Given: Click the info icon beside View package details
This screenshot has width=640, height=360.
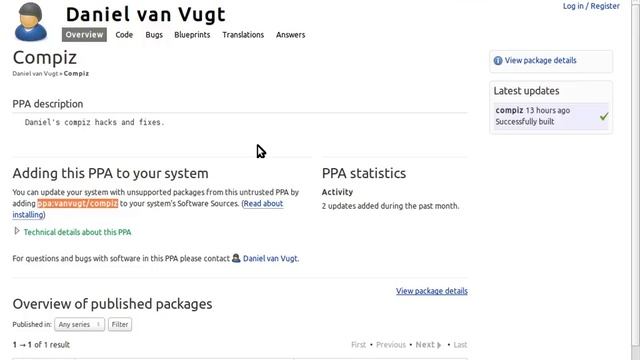Looking at the screenshot, I should (498, 60).
